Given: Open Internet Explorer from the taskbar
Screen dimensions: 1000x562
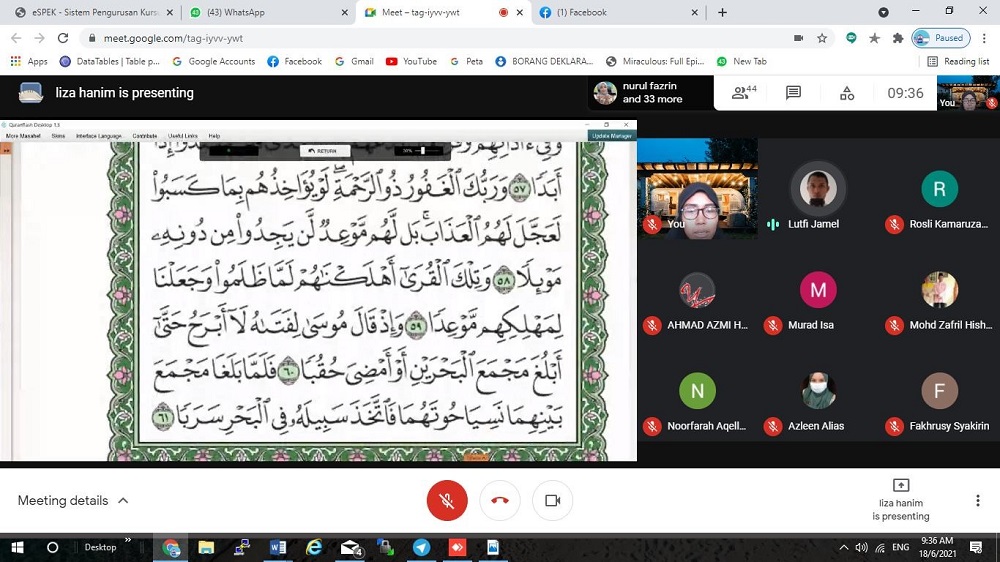Looking at the screenshot, I should (314, 547).
